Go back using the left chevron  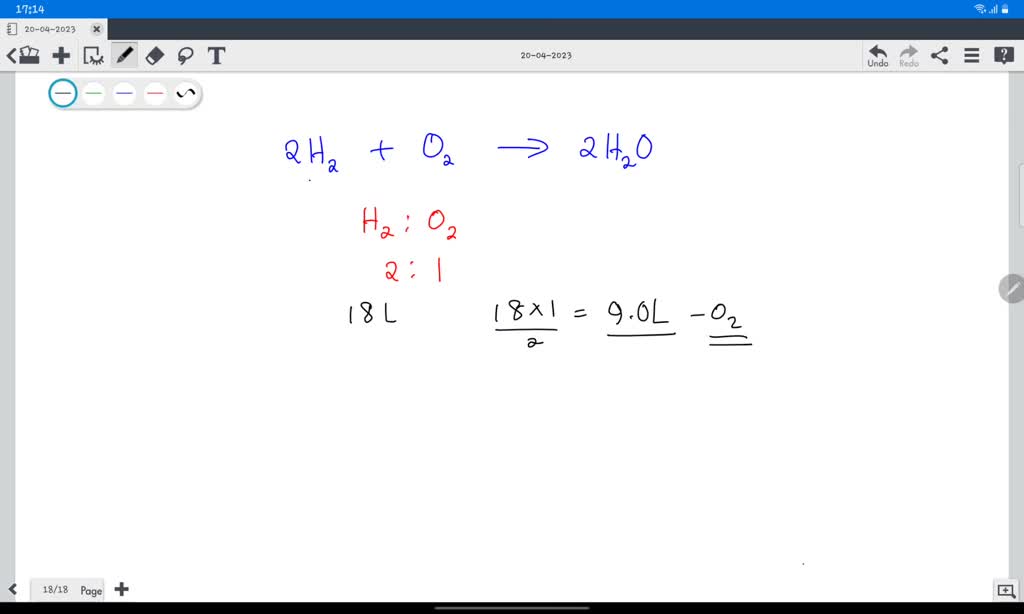click(10, 55)
